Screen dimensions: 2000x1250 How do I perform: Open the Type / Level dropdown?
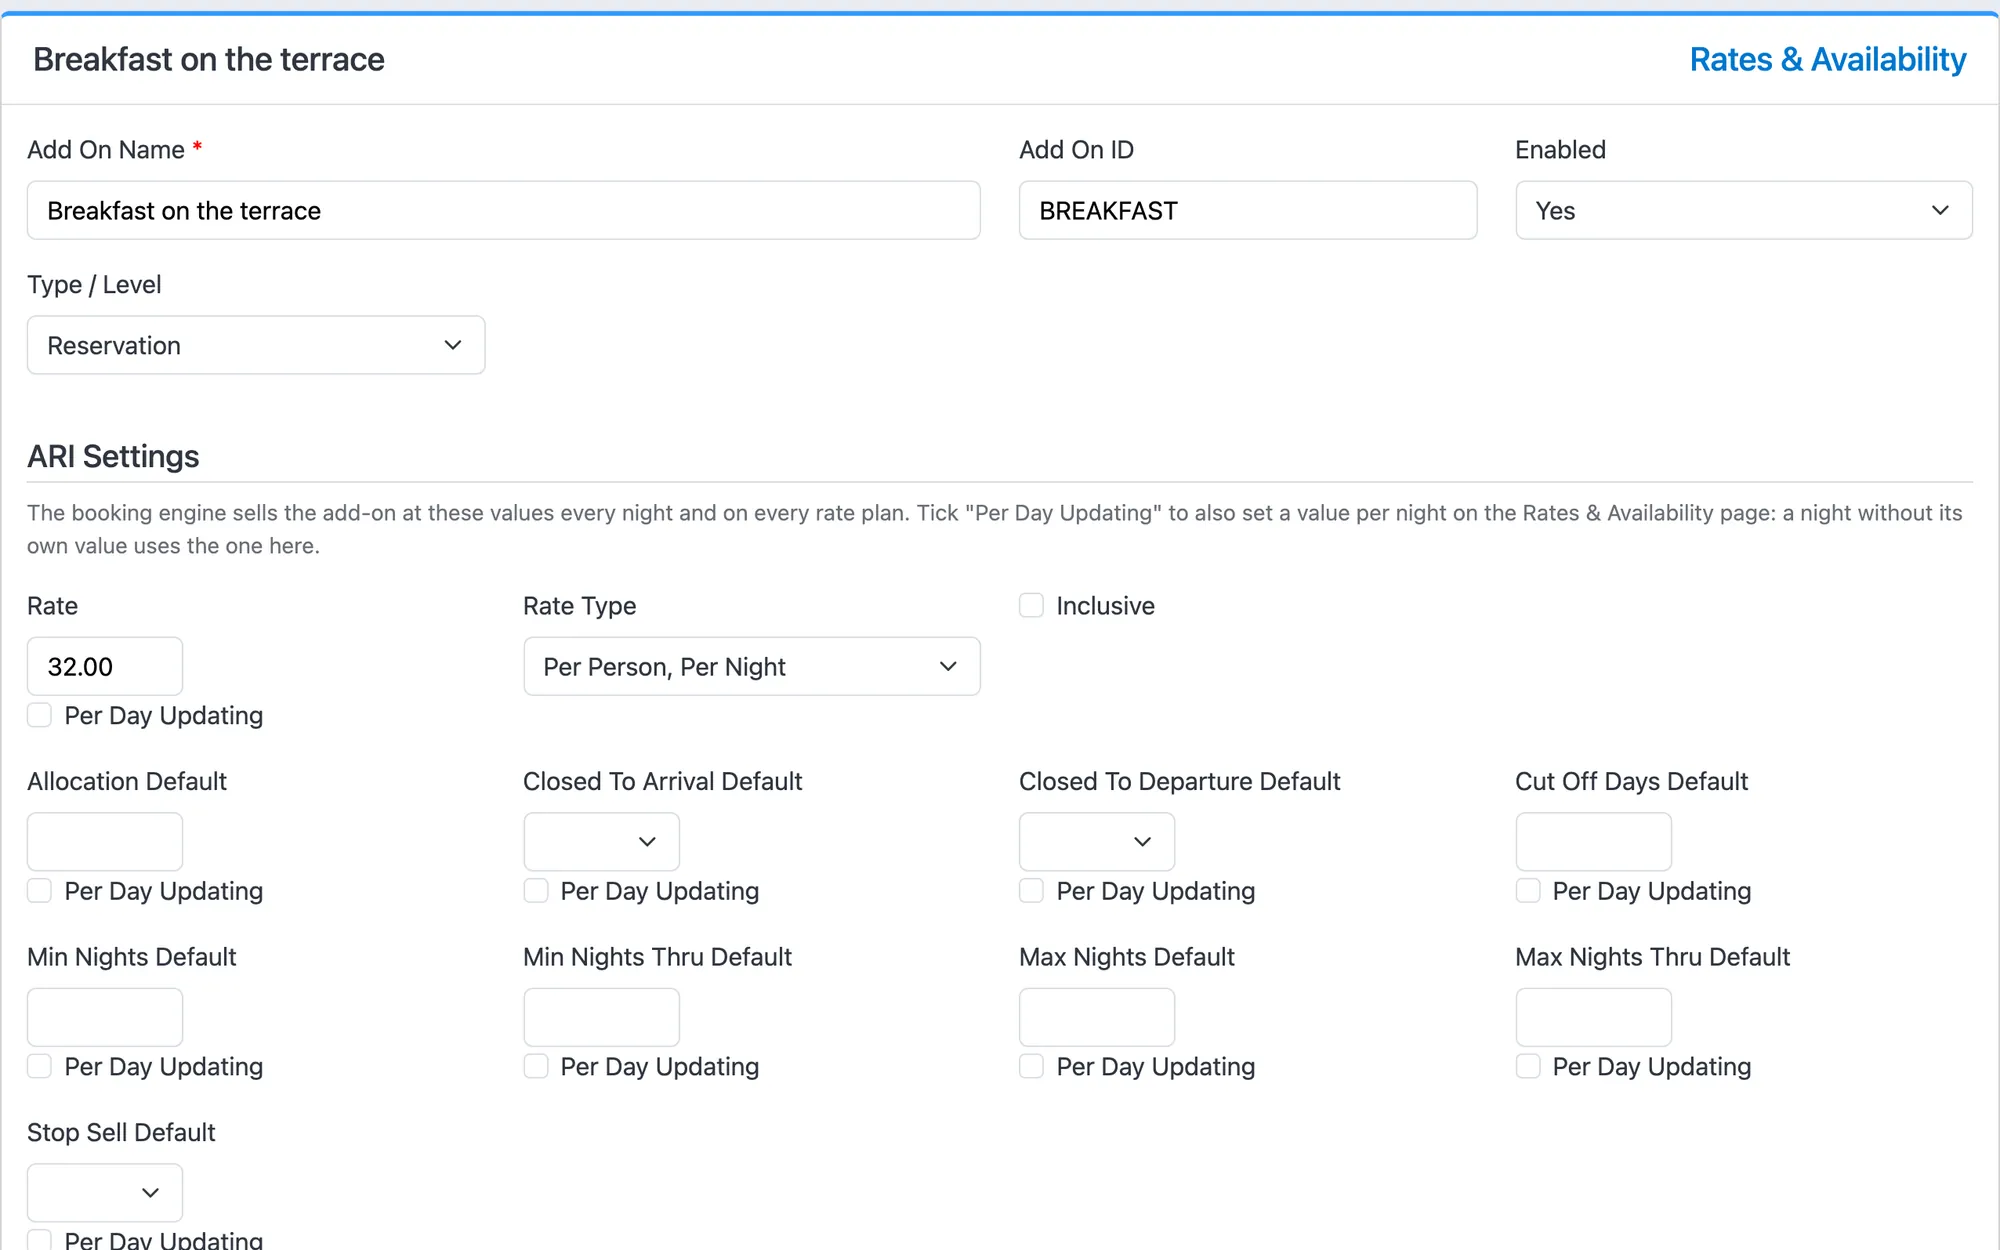(x=256, y=345)
